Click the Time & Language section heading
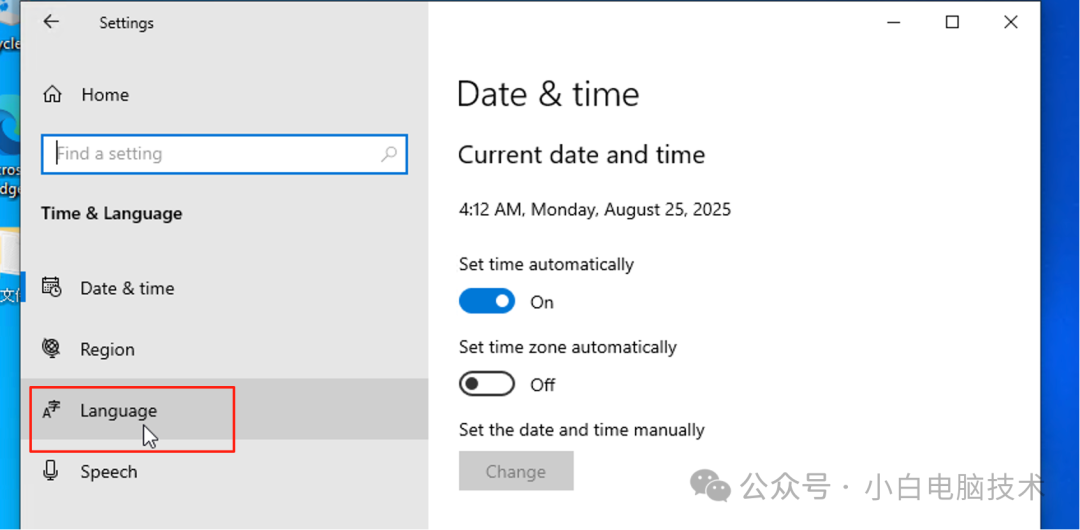This screenshot has width=1080, height=530. 112,214
